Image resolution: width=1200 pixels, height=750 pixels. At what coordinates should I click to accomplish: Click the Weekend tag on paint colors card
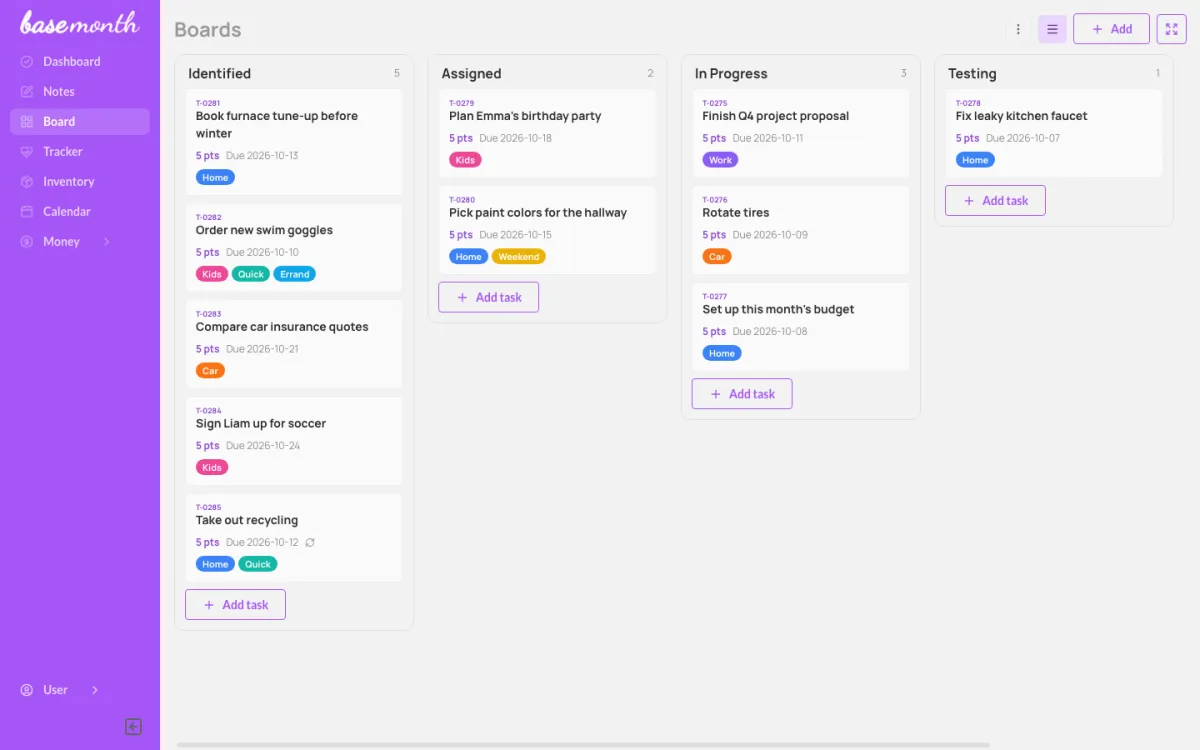[x=518, y=257]
